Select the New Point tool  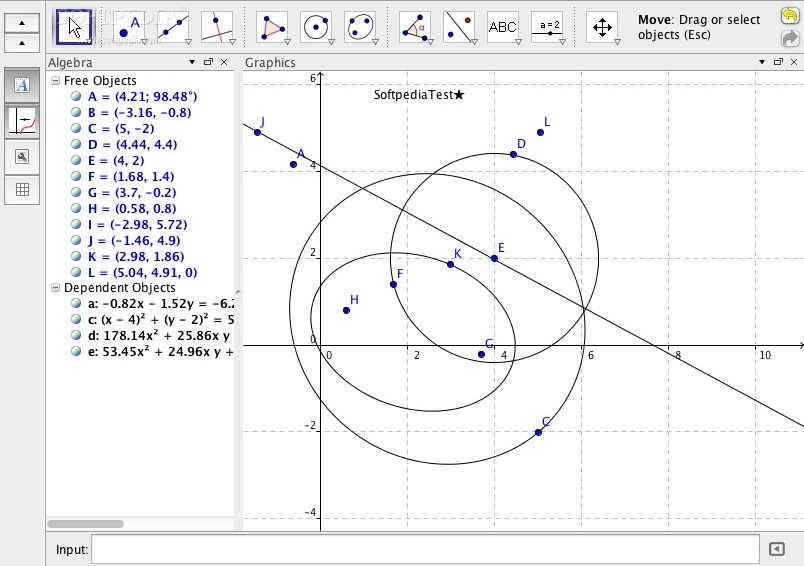129,27
